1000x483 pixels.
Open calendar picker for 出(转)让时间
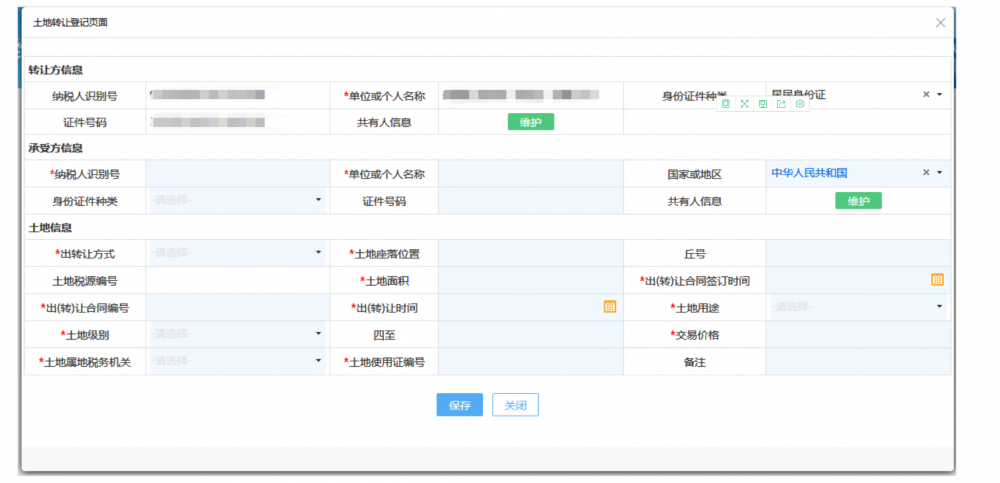point(609,307)
